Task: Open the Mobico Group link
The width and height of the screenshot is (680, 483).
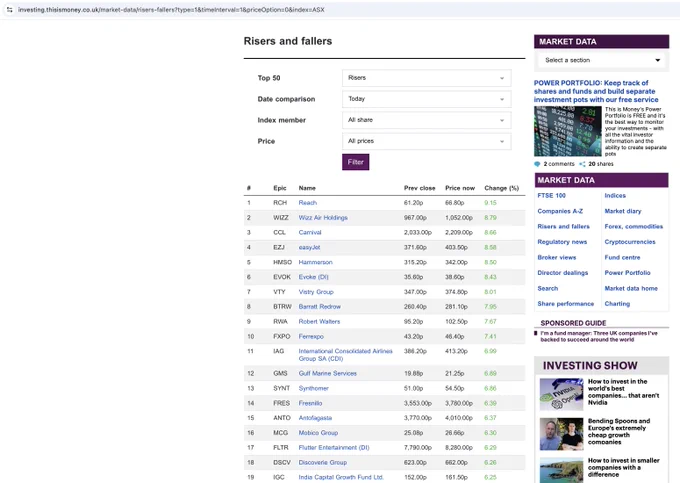Action: pos(318,433)
